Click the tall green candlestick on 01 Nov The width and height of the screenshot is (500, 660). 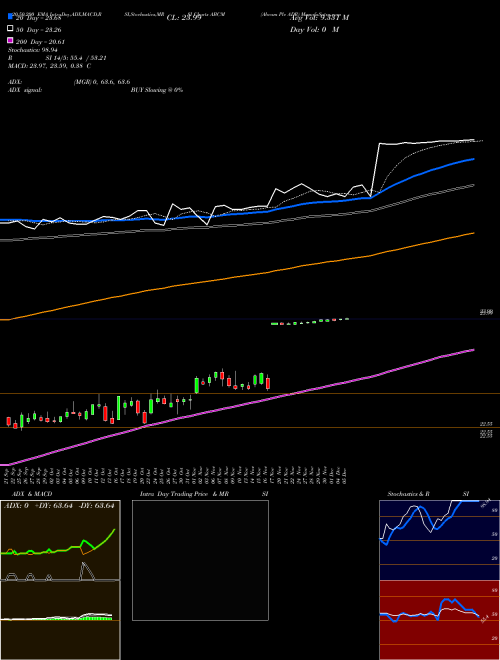click(x=197, y=385)
